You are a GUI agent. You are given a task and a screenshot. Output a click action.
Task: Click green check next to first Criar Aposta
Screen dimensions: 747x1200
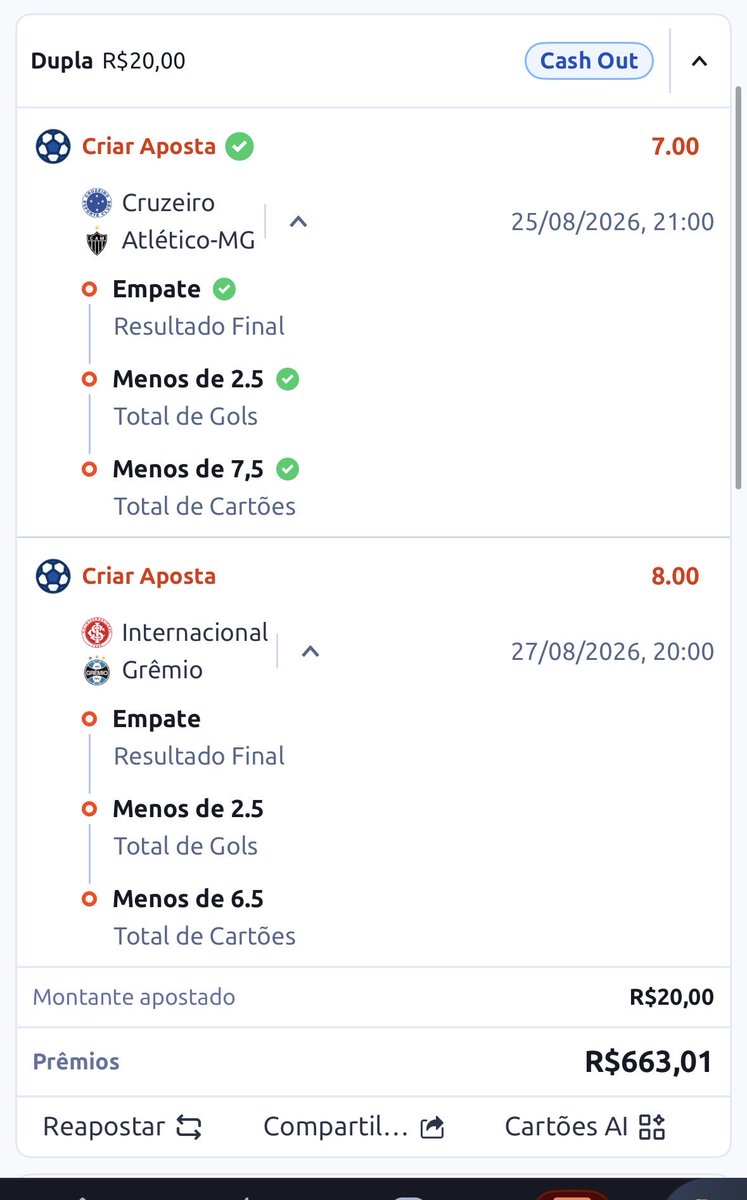coord(239,146)
